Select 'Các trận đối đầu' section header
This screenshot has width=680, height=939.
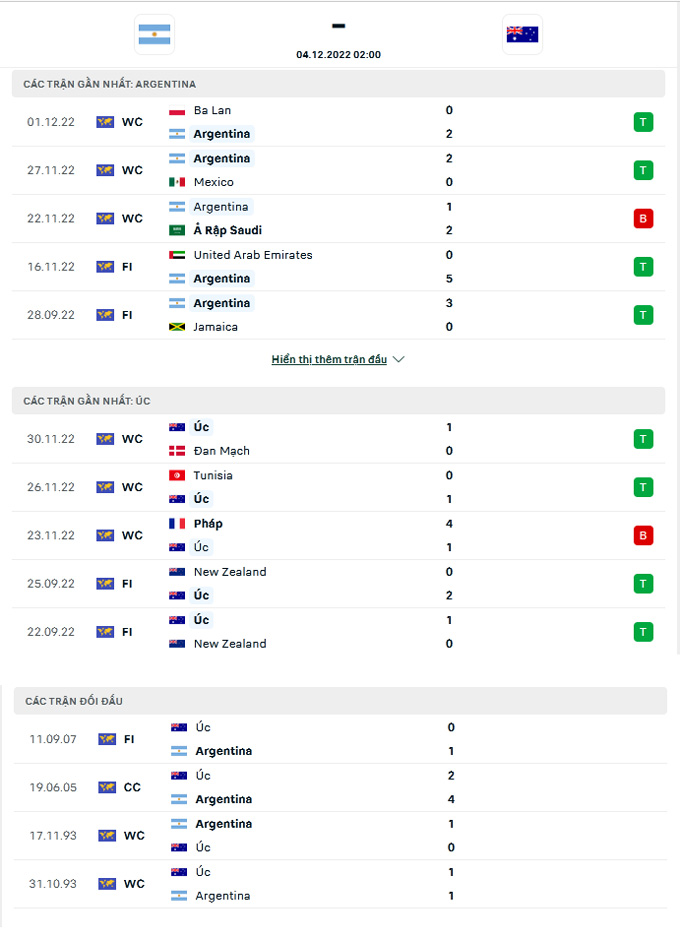pyautogui.click(x=73, y=701)
